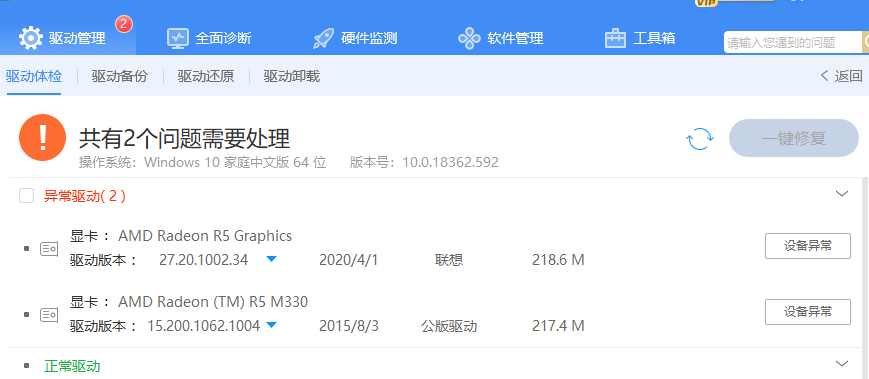Viewport: 869px width, 379px height.
Task: Click the AMD Radeon R5 Graphics device icon
Action: click(x=49, y=249)
